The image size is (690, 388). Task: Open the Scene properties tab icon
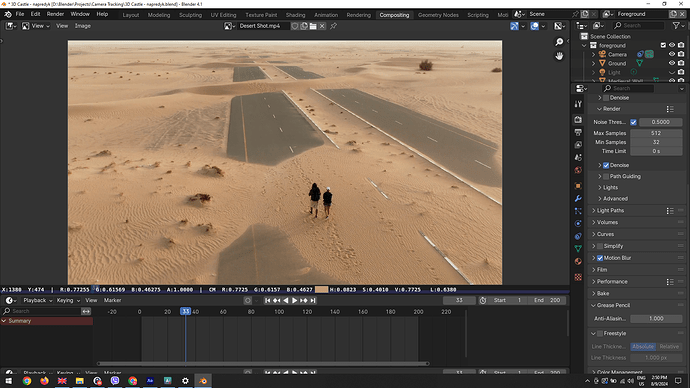(578, 157)
